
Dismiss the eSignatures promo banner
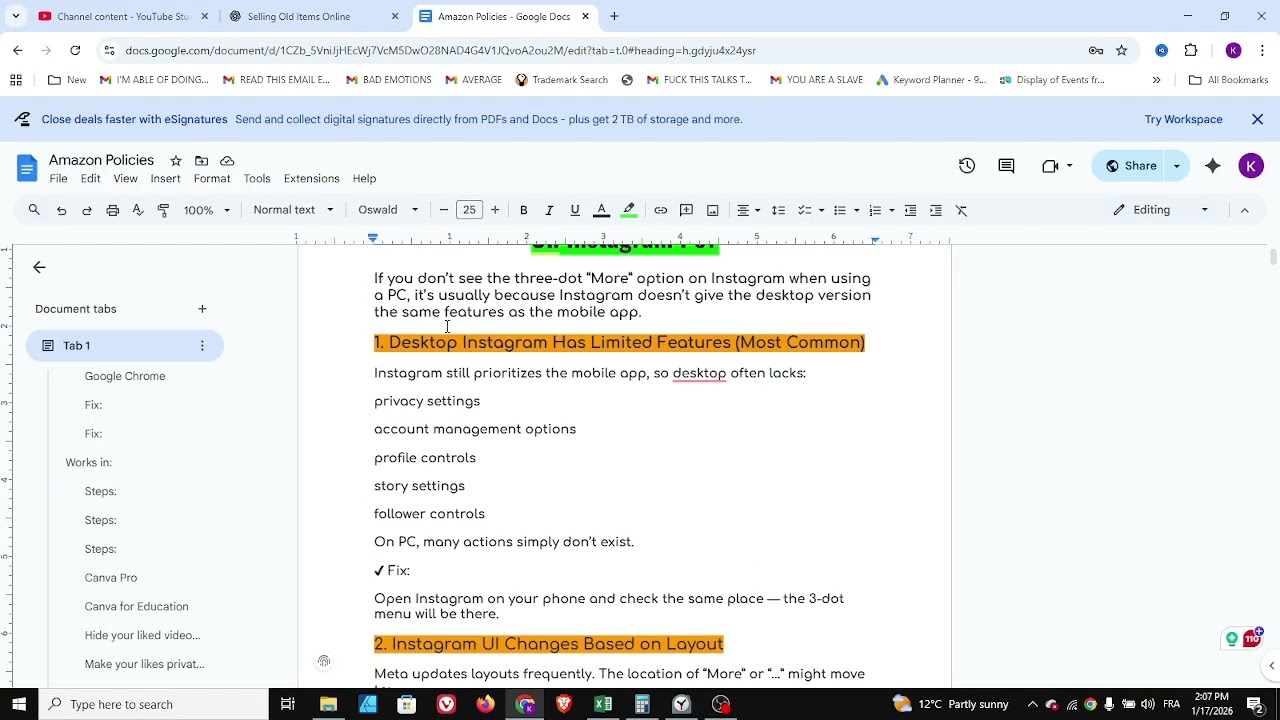point(1258,119)
